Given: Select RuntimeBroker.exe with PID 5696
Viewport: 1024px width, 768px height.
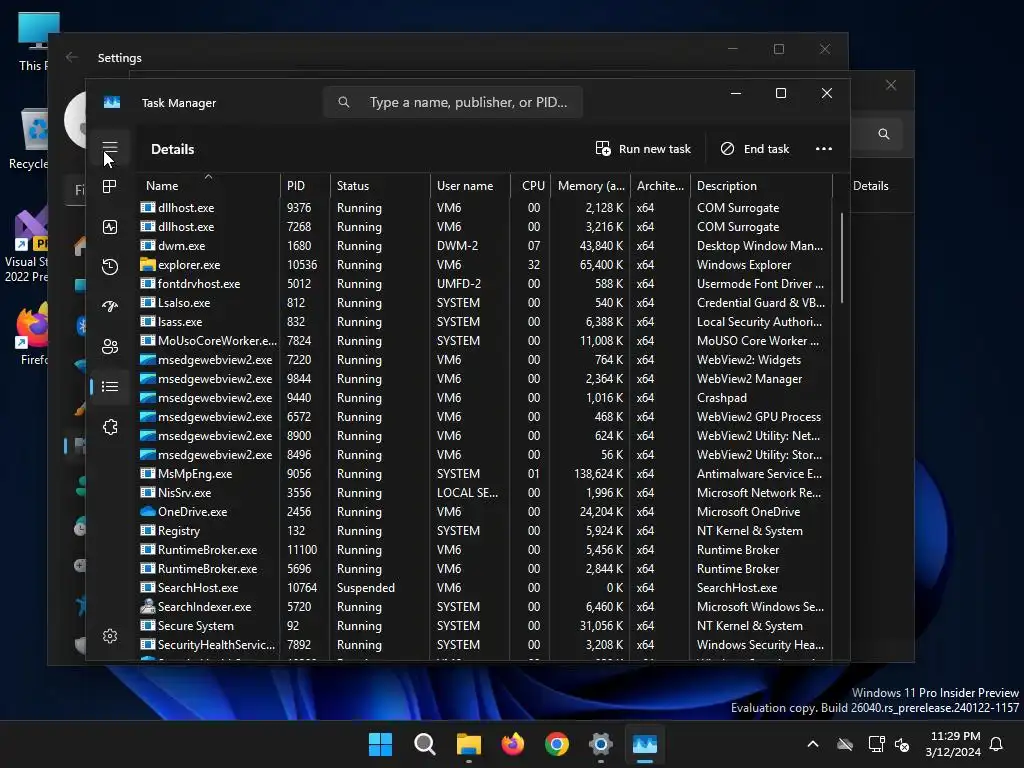Looking at the screenshot, I should (485, 568).
